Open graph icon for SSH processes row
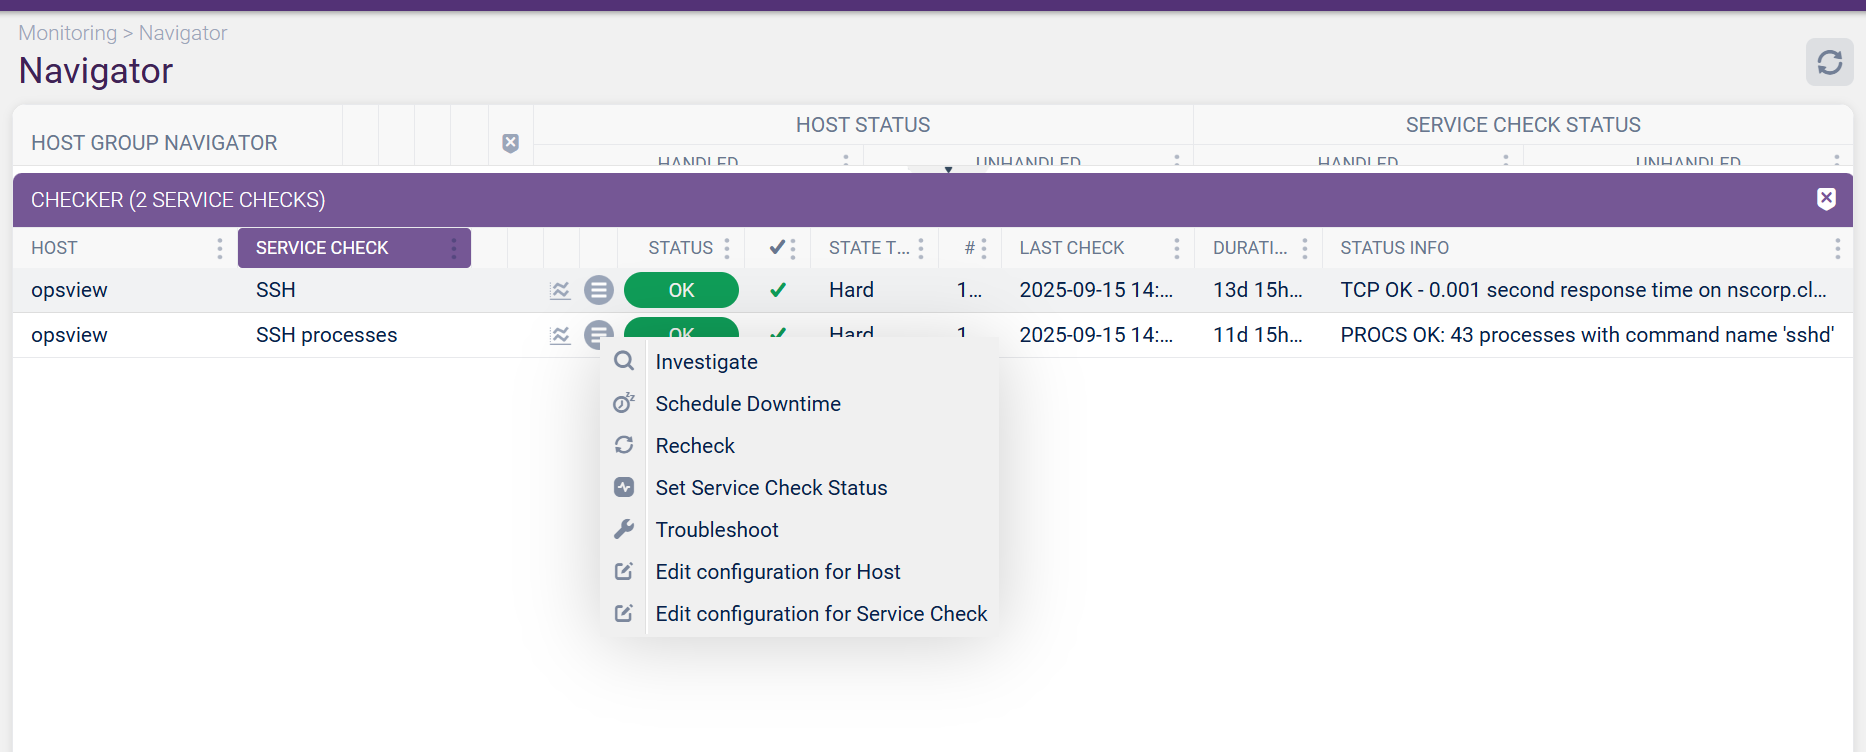Screen dimensions: 1866x752 [560, 335]
